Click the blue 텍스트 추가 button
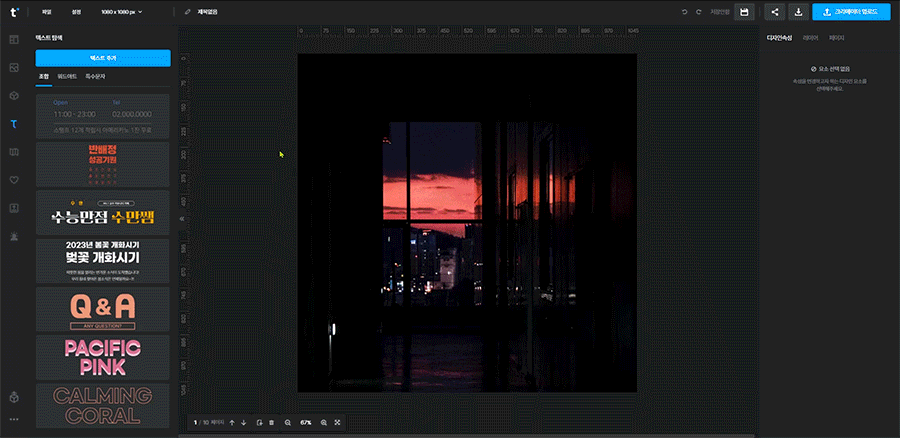Viewport: 900px width, 438px height. click(102, 58)
